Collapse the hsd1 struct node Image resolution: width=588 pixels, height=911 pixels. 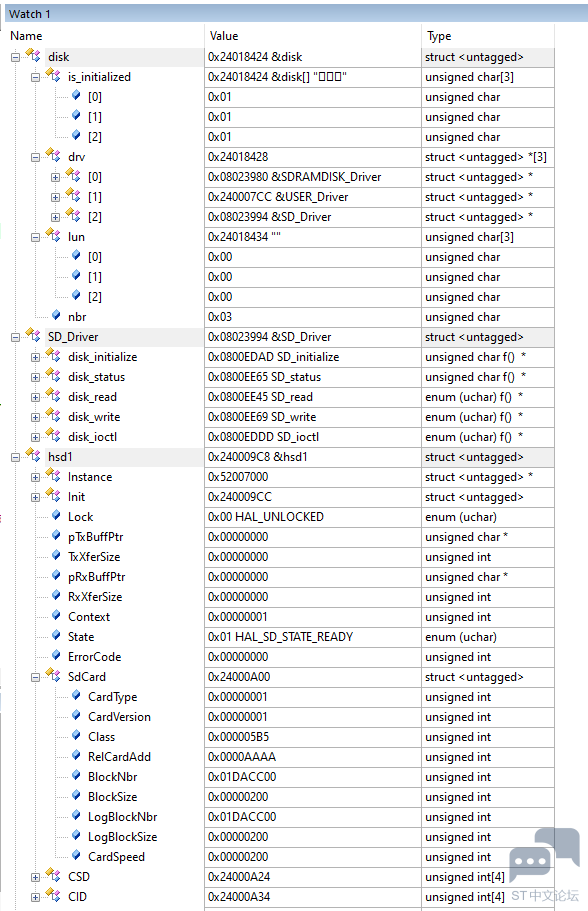(x=16, y=457)
